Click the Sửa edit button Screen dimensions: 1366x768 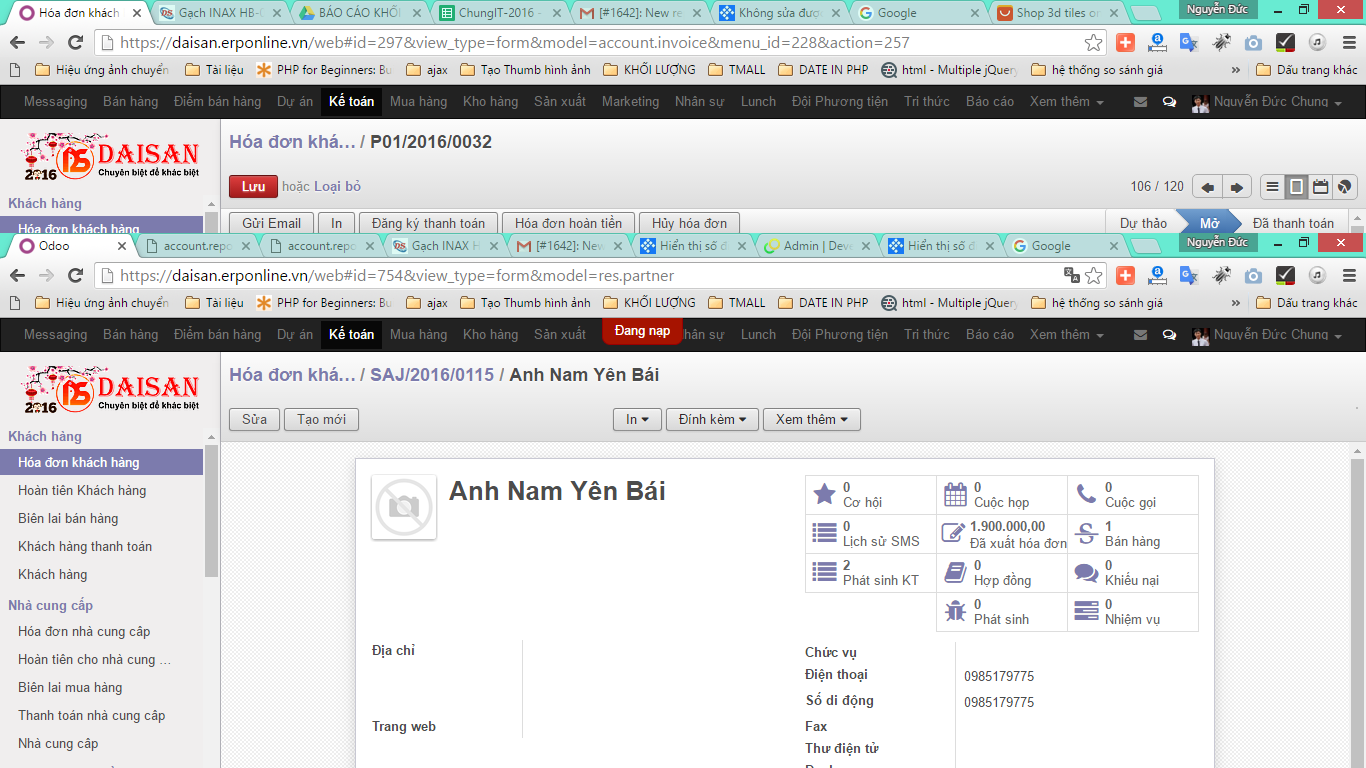254,420
